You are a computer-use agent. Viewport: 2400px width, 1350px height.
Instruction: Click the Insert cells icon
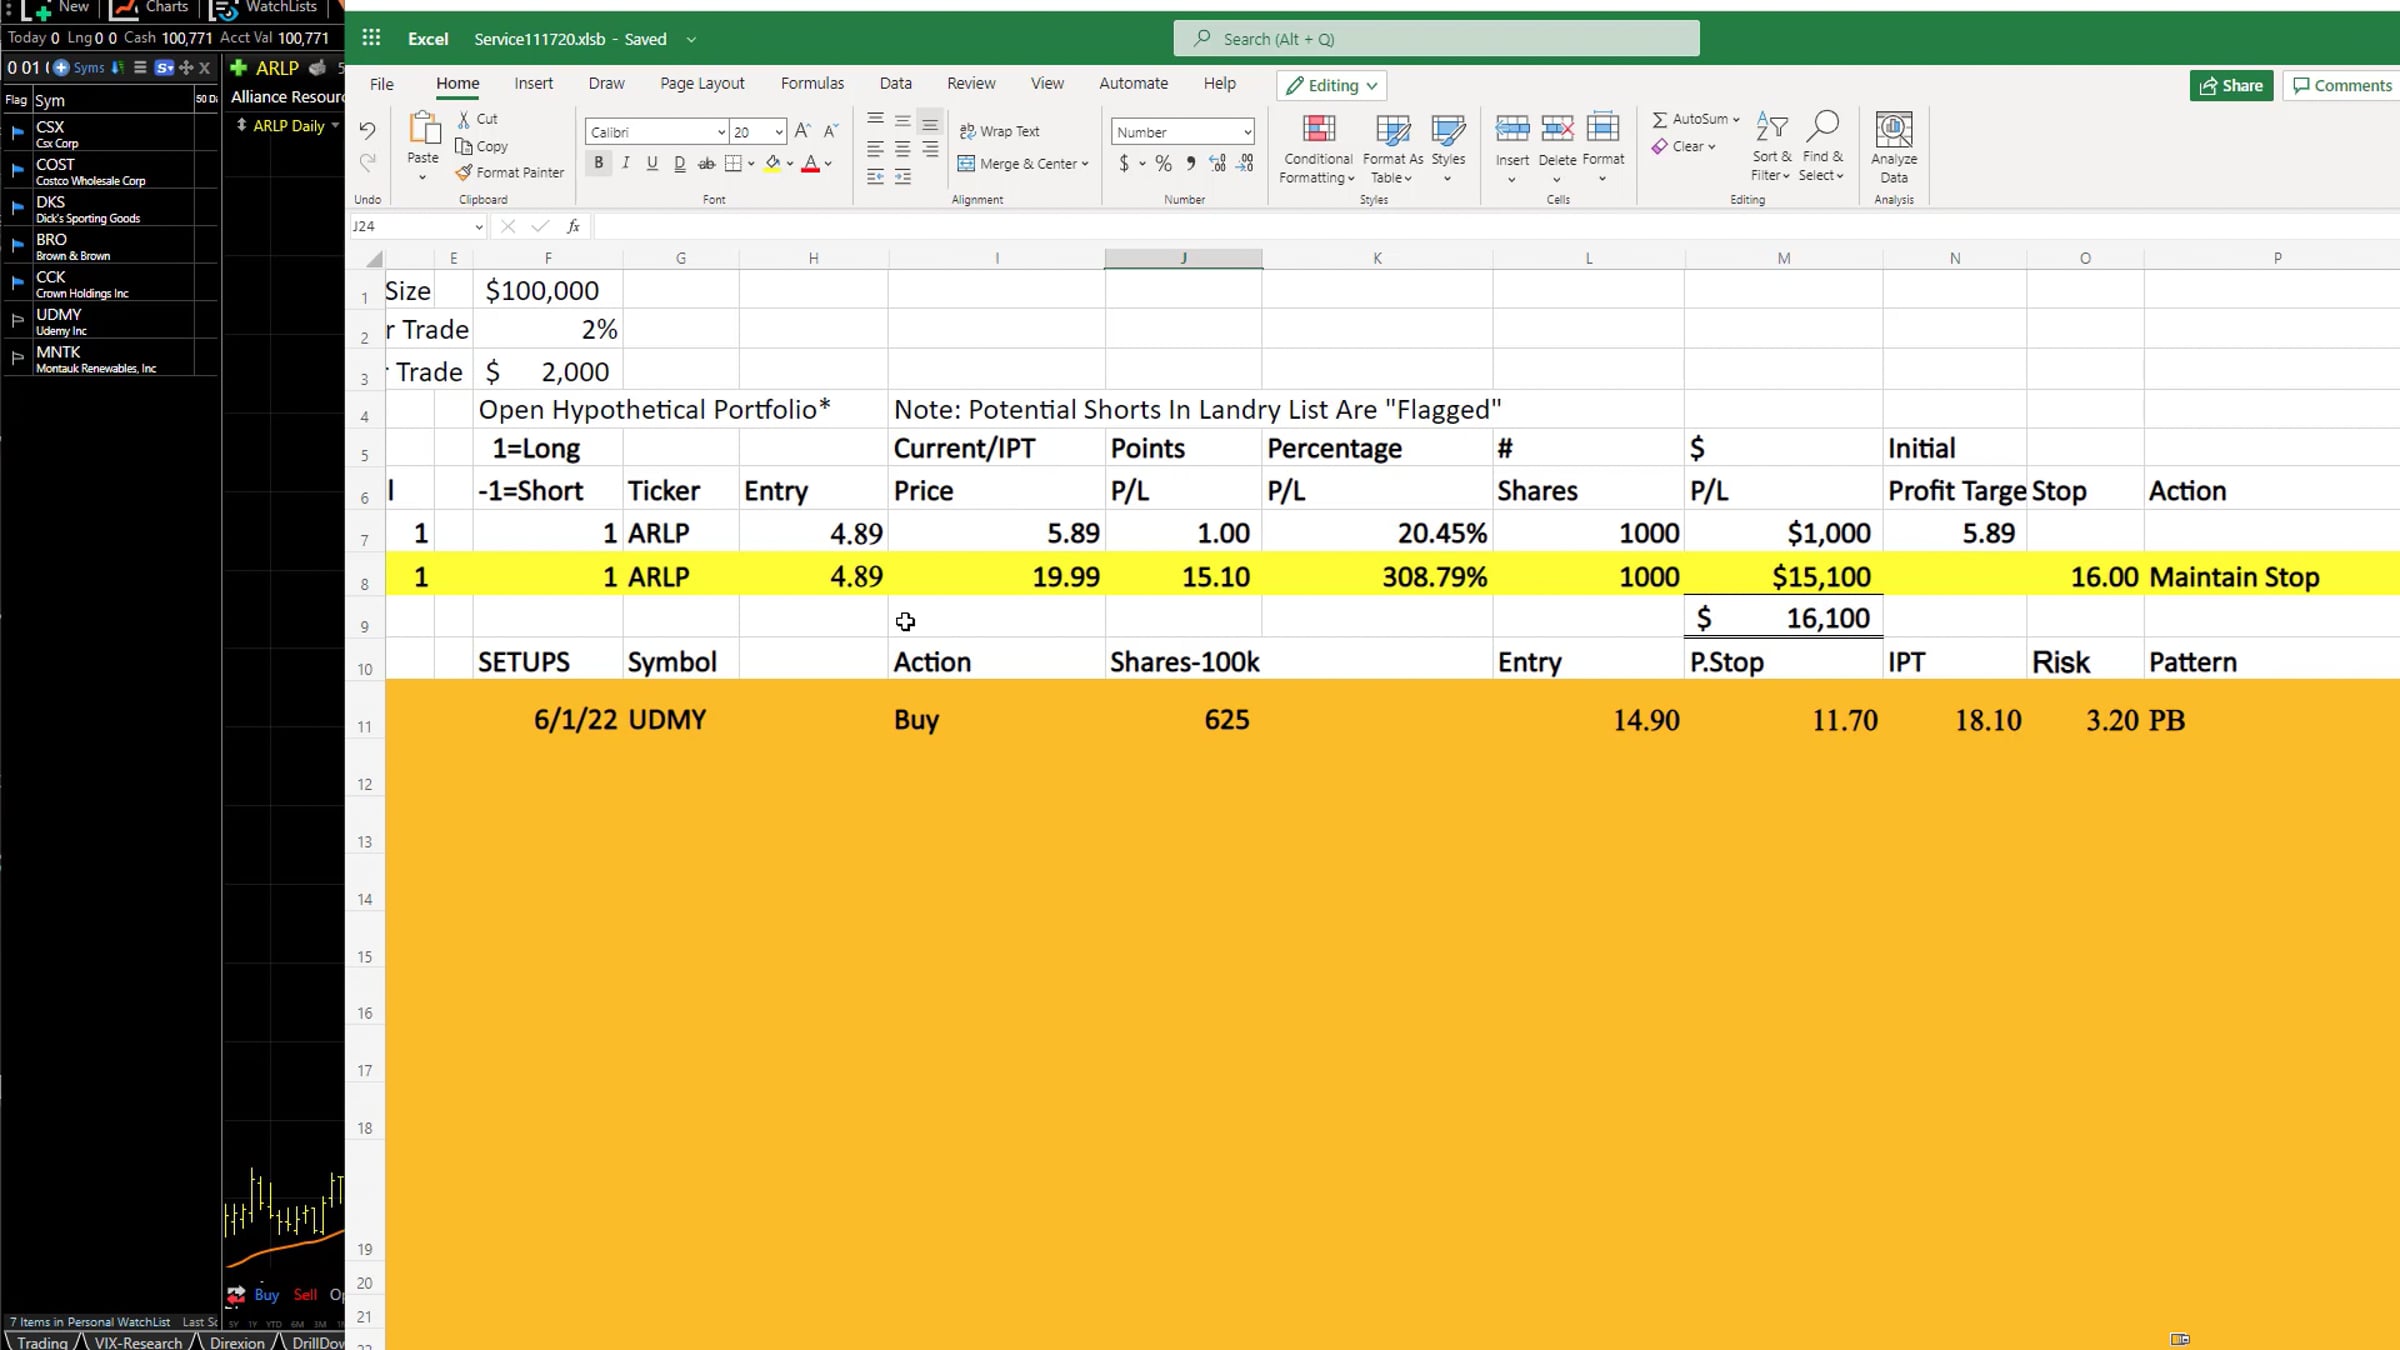1512,128
